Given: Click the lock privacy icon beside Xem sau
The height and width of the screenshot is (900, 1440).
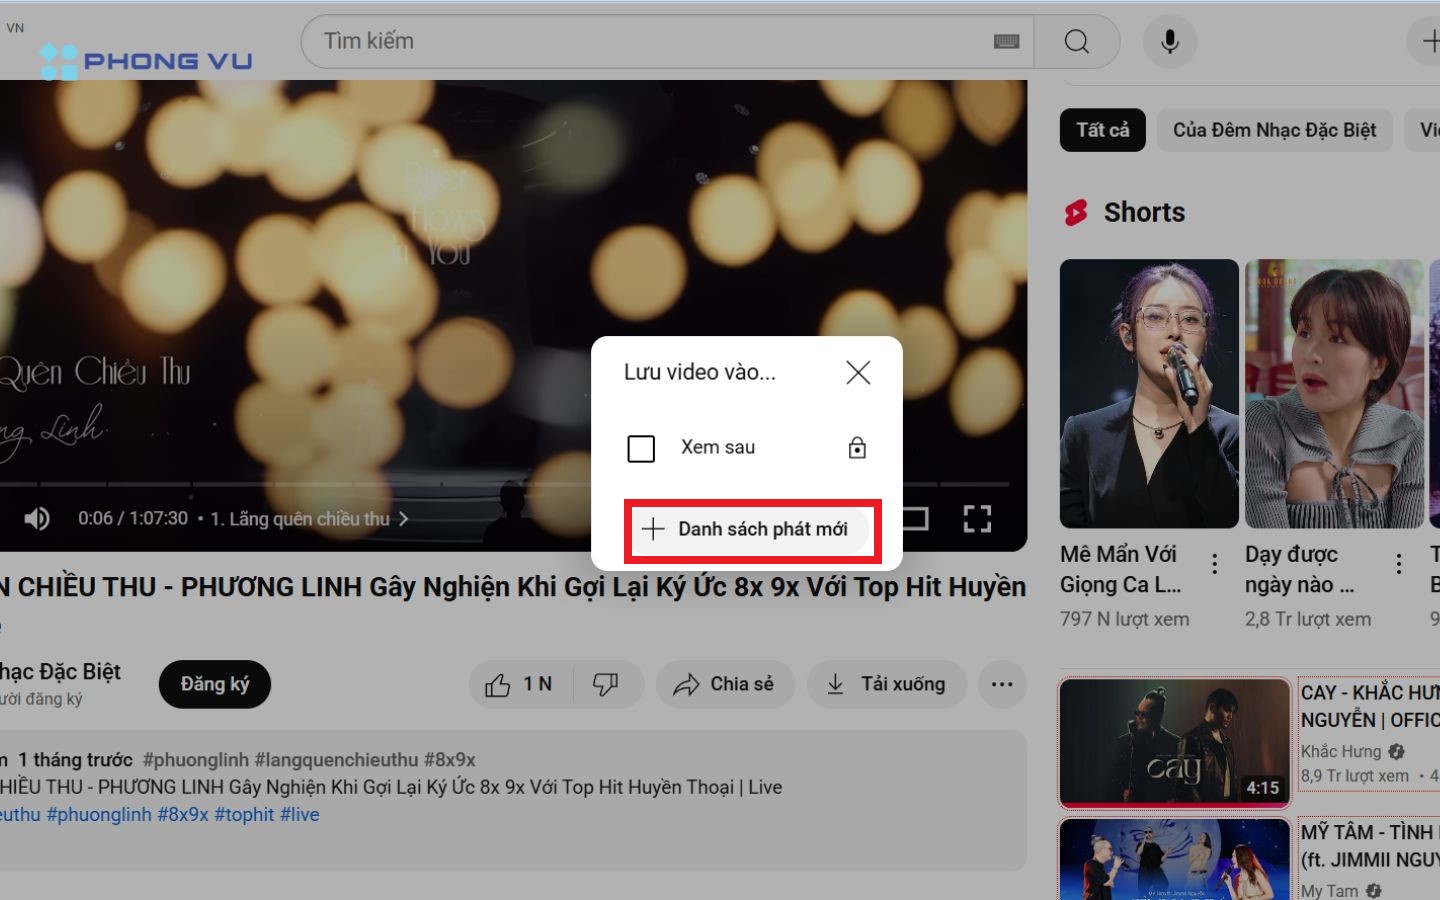Looking at the screenshot, I should (857, 448).
